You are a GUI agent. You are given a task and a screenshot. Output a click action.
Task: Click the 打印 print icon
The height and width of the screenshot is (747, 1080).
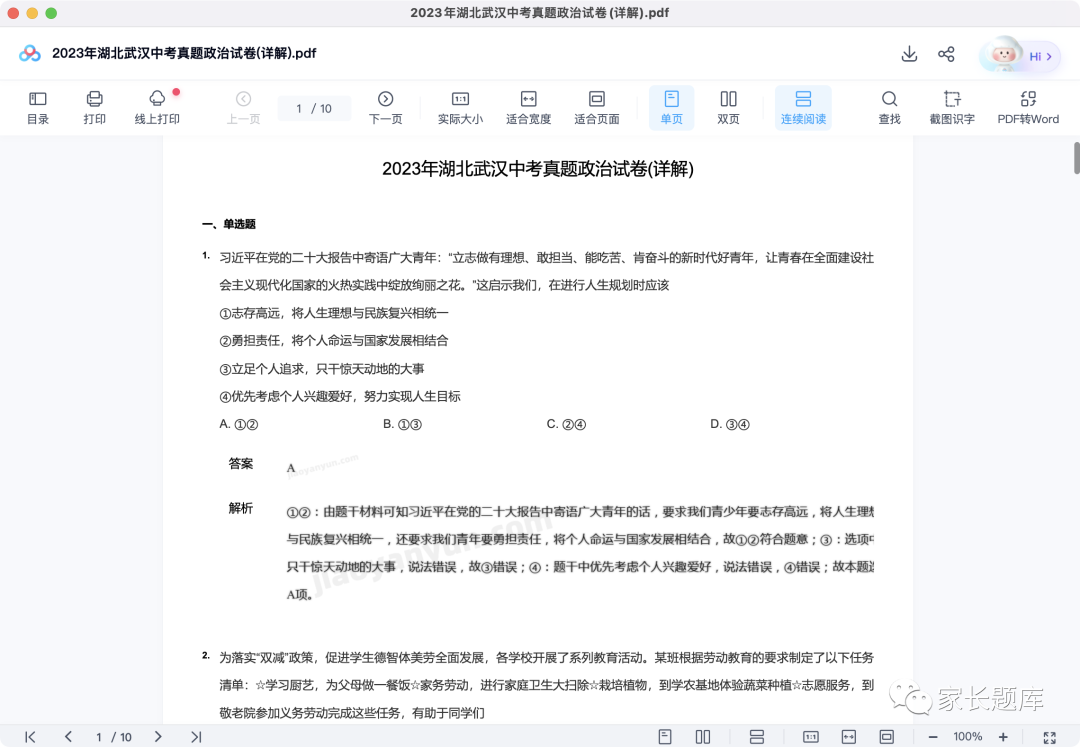(94, 108)
